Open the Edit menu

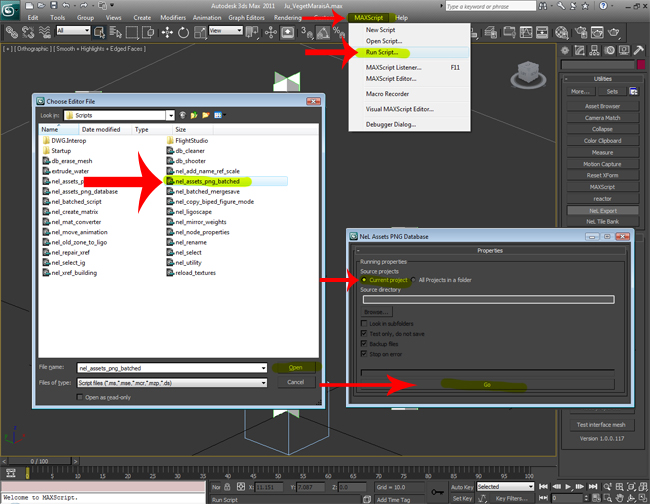(33, 17)
